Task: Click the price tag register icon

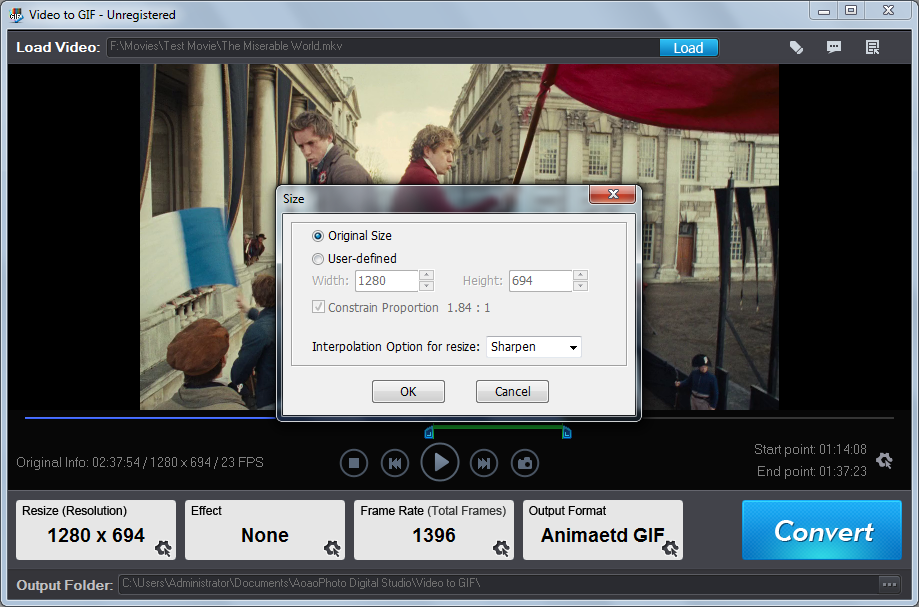Action: pos(796,47)
